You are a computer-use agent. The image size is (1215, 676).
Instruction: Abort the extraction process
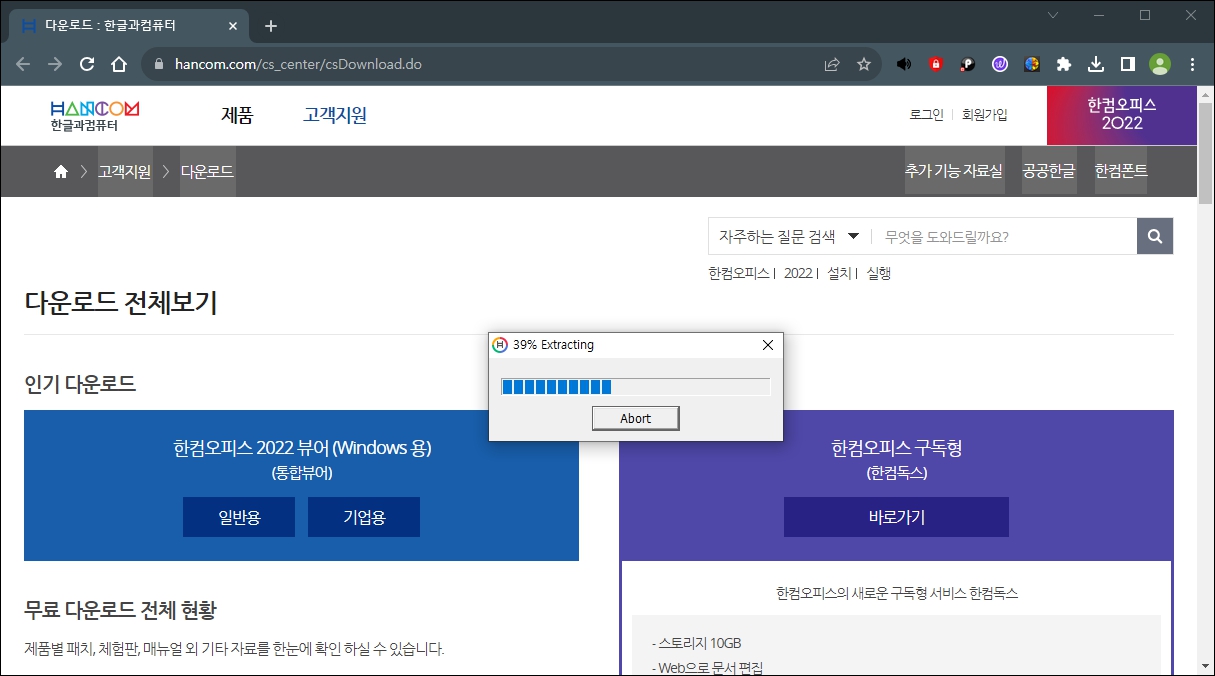pos(635,417)
